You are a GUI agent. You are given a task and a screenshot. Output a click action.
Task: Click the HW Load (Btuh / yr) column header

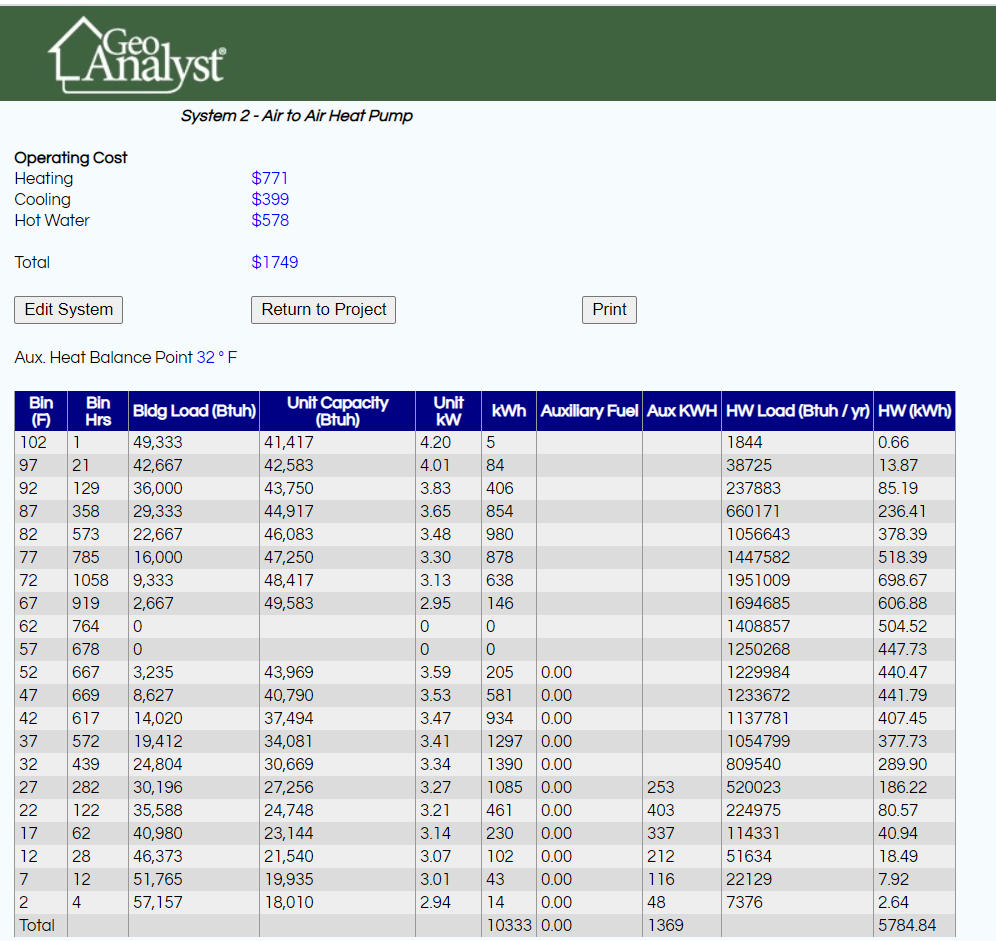pos(797,411)
